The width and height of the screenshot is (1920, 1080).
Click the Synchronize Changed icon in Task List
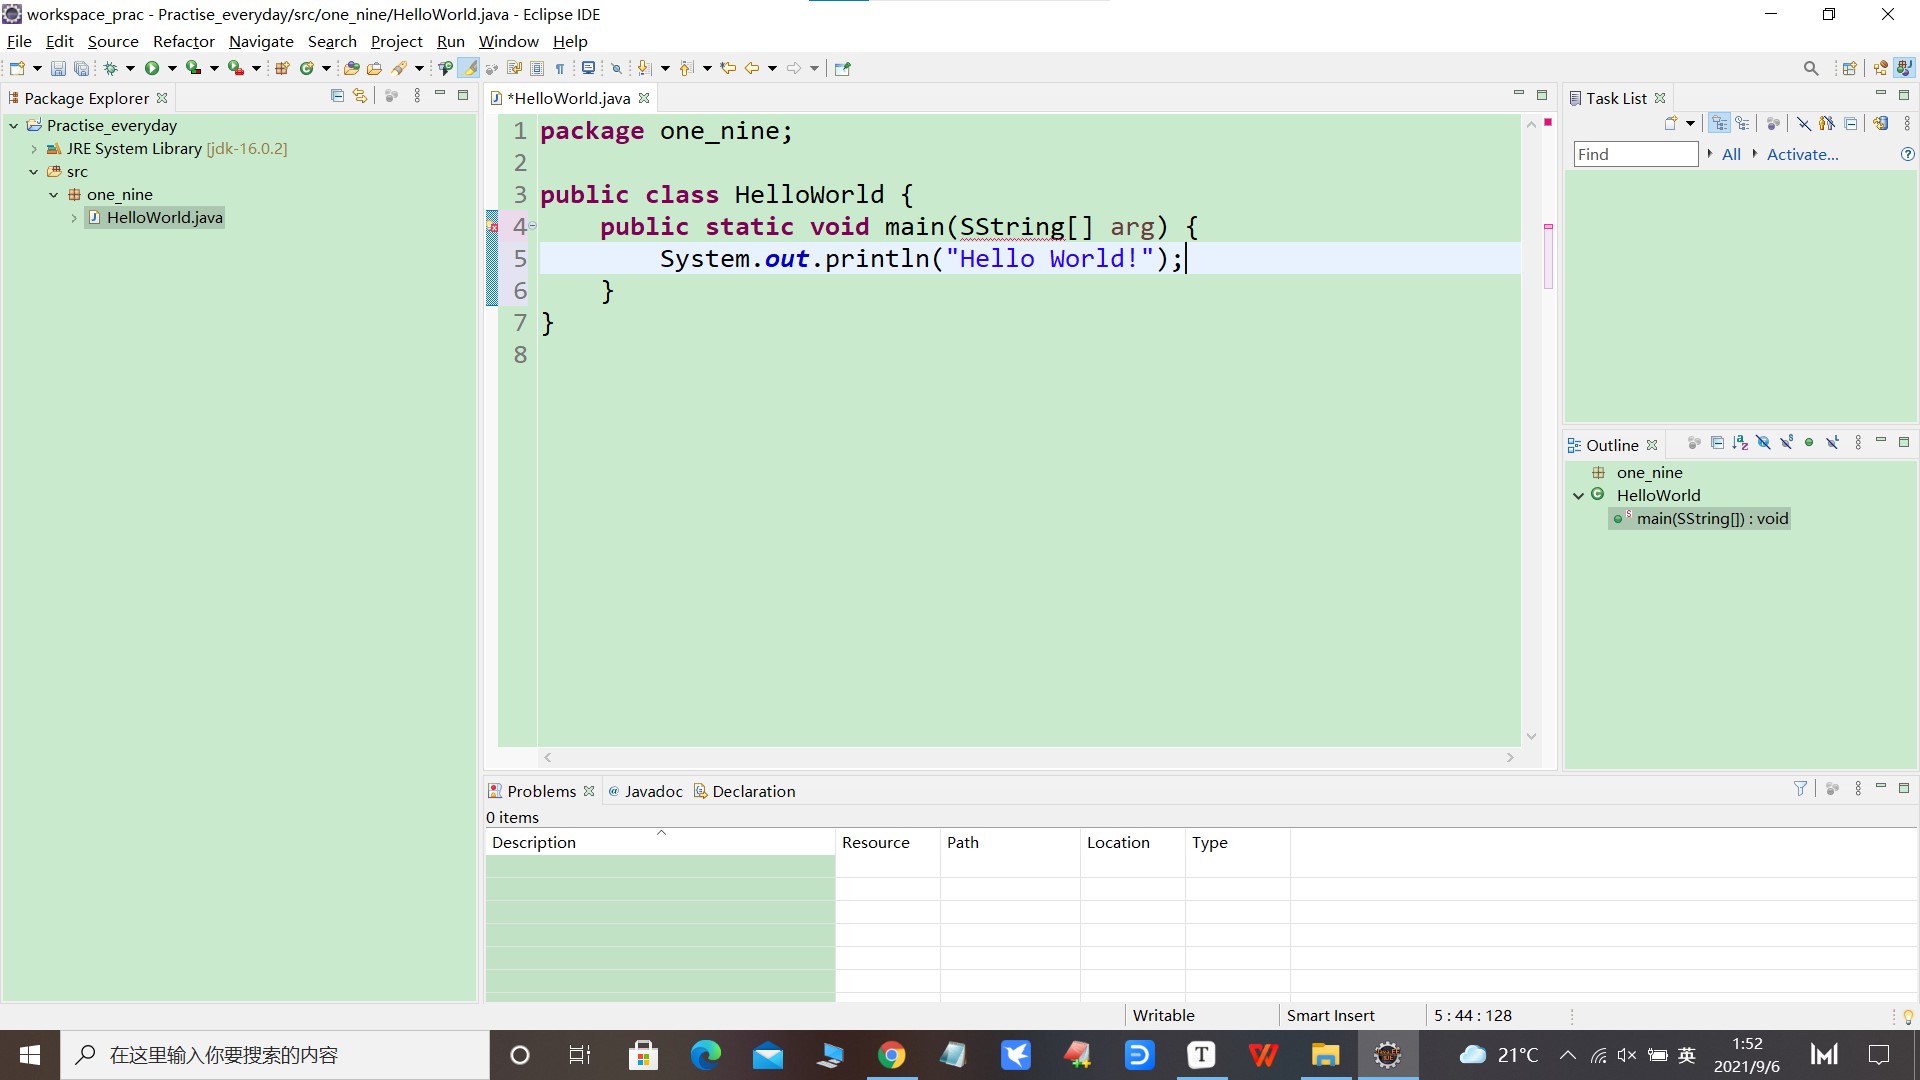coord(1880,124)
